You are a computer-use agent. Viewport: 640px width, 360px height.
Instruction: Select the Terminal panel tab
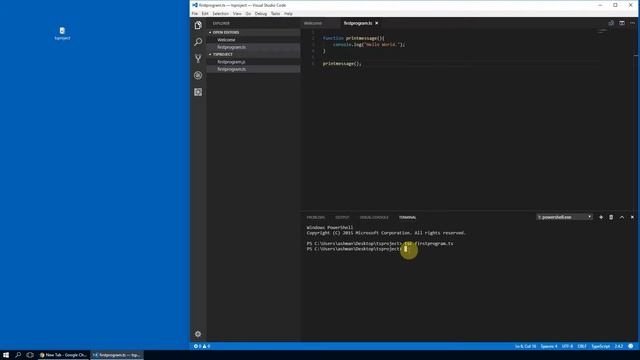407,218
